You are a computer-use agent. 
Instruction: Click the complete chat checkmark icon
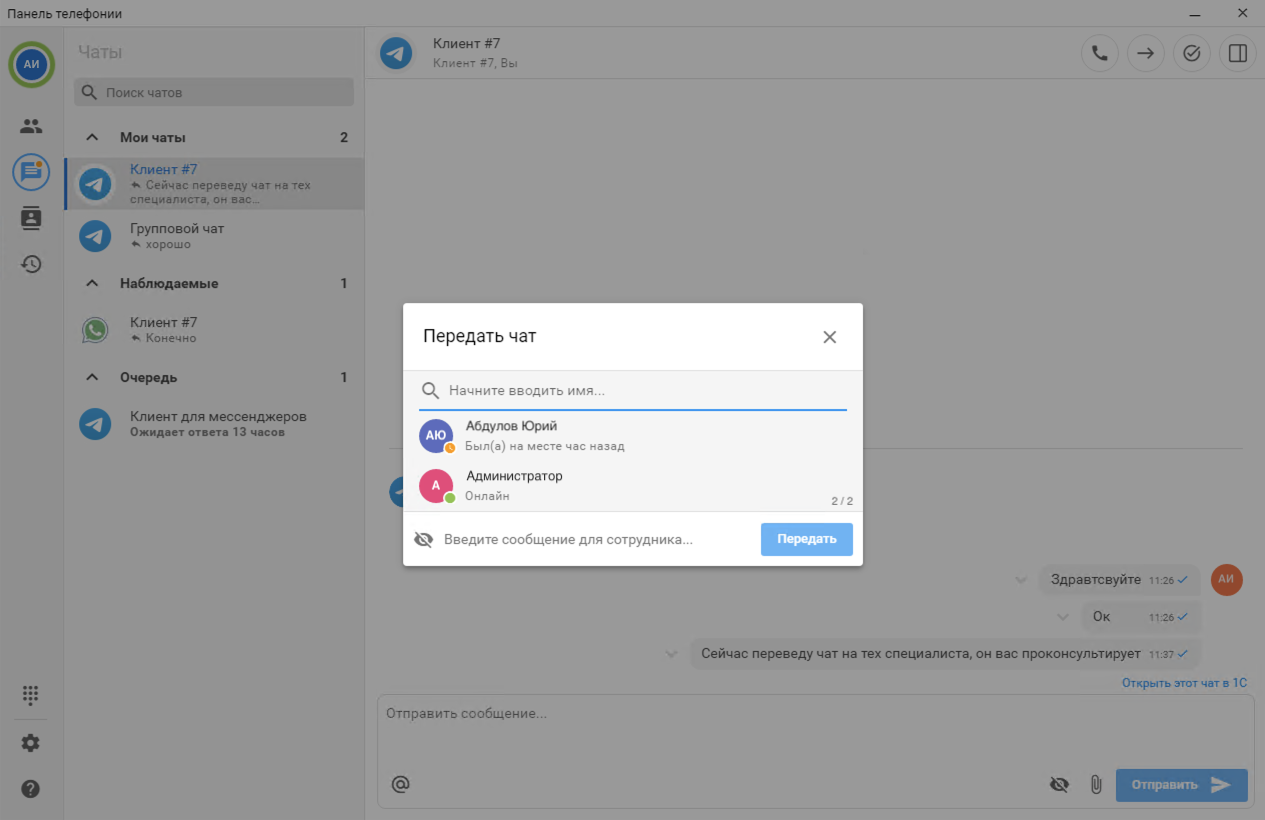1191,54
